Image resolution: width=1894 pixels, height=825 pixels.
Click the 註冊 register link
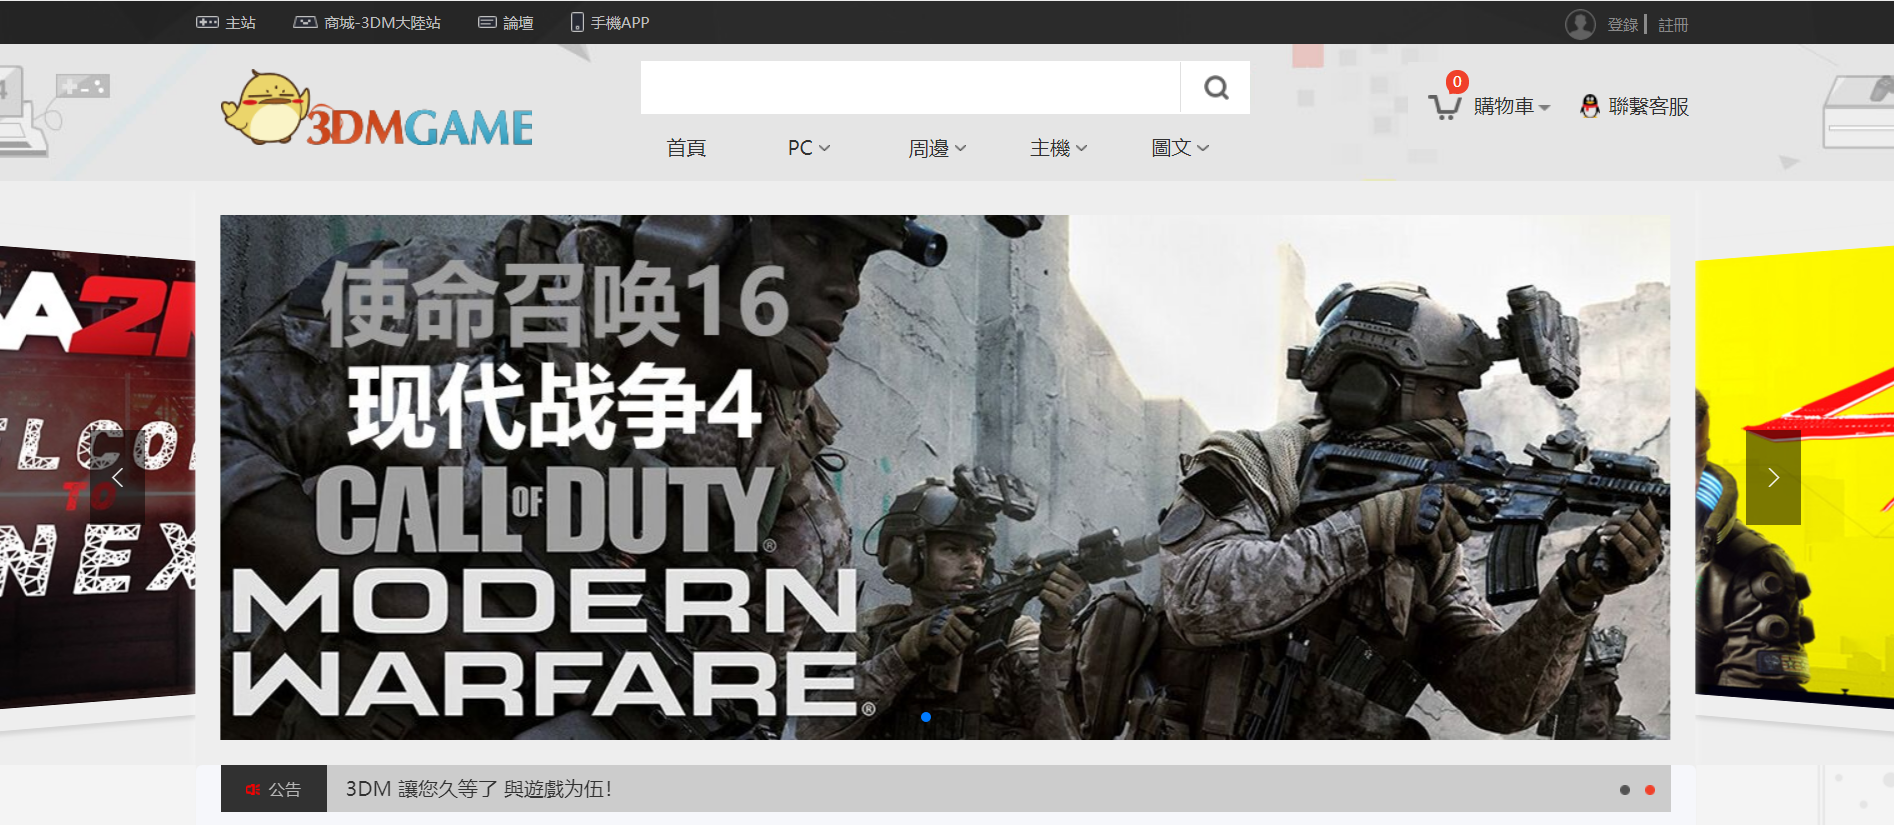click(1673, 25)
